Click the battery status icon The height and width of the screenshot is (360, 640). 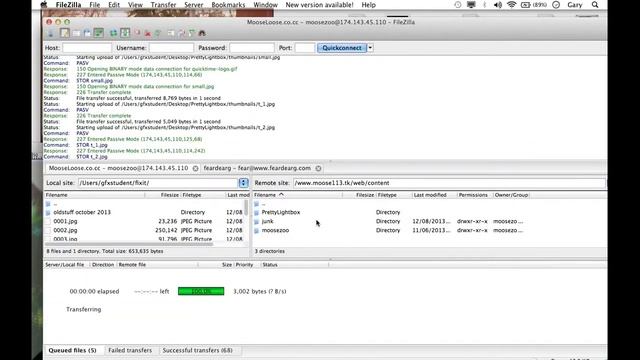[x=526, y=5]
